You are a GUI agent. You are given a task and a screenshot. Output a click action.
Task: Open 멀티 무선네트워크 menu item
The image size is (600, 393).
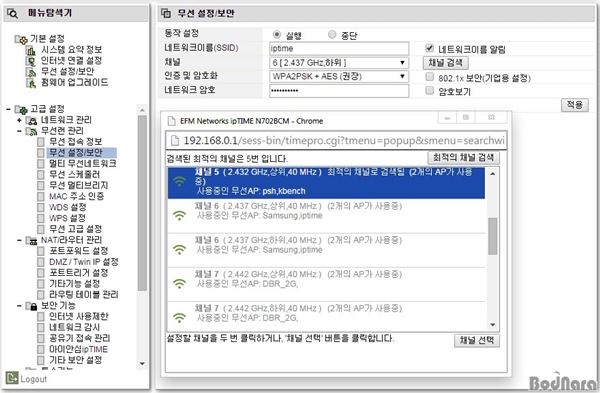click(82, 163)
